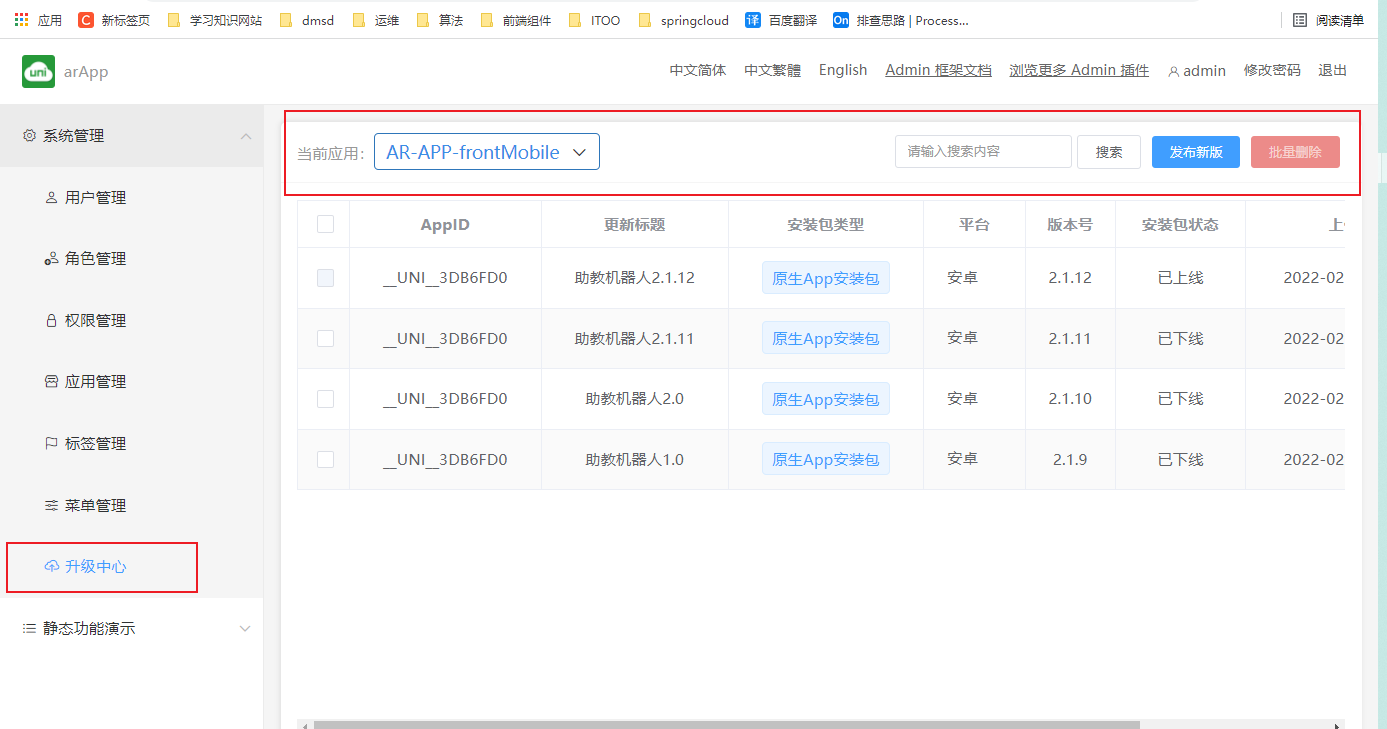This screenshot has width=1387, height=729.
Task: Open the browser apps grid icon
Action: click(21, 20)
